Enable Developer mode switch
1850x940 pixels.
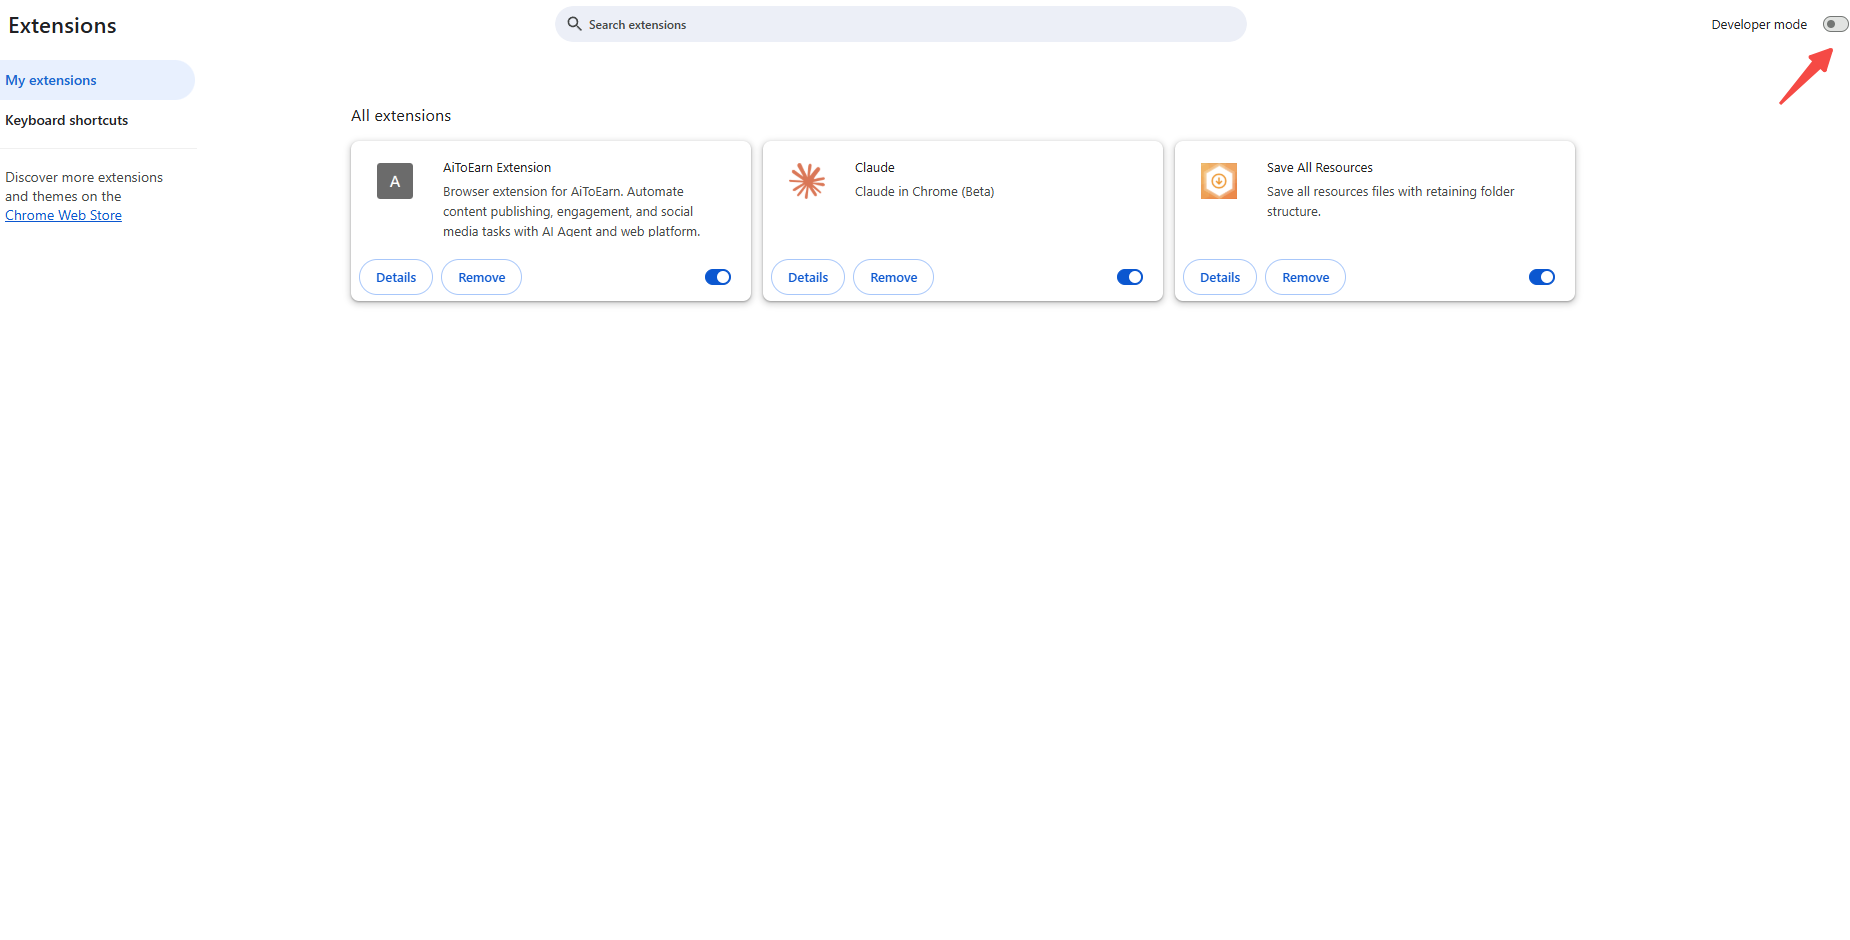(x=1835, y=24)
